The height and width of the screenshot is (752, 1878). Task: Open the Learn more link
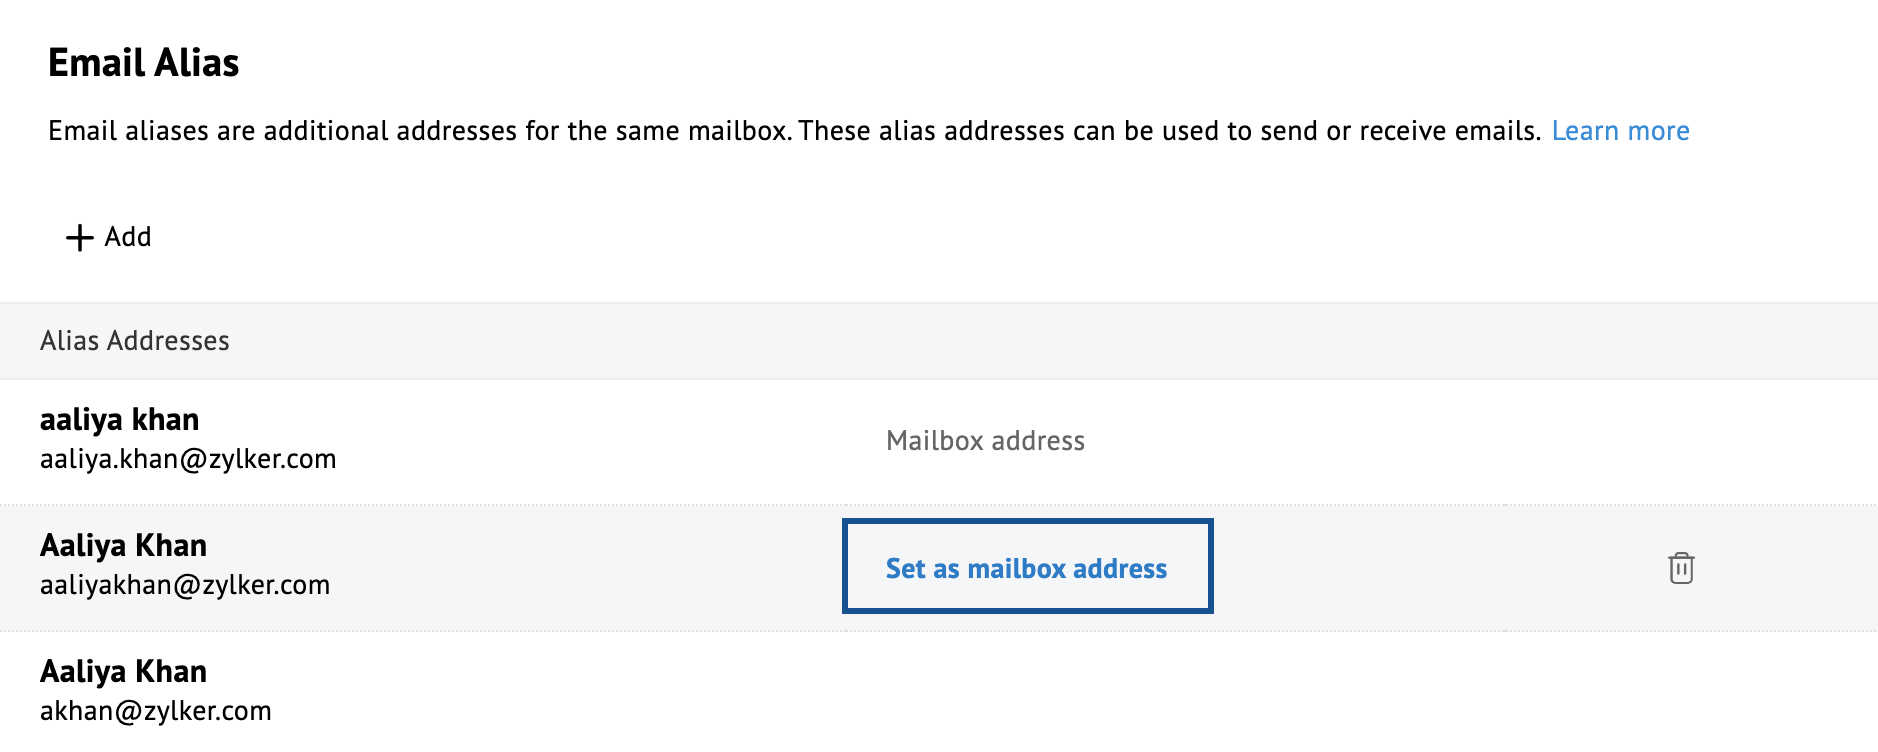point(1620,131)
